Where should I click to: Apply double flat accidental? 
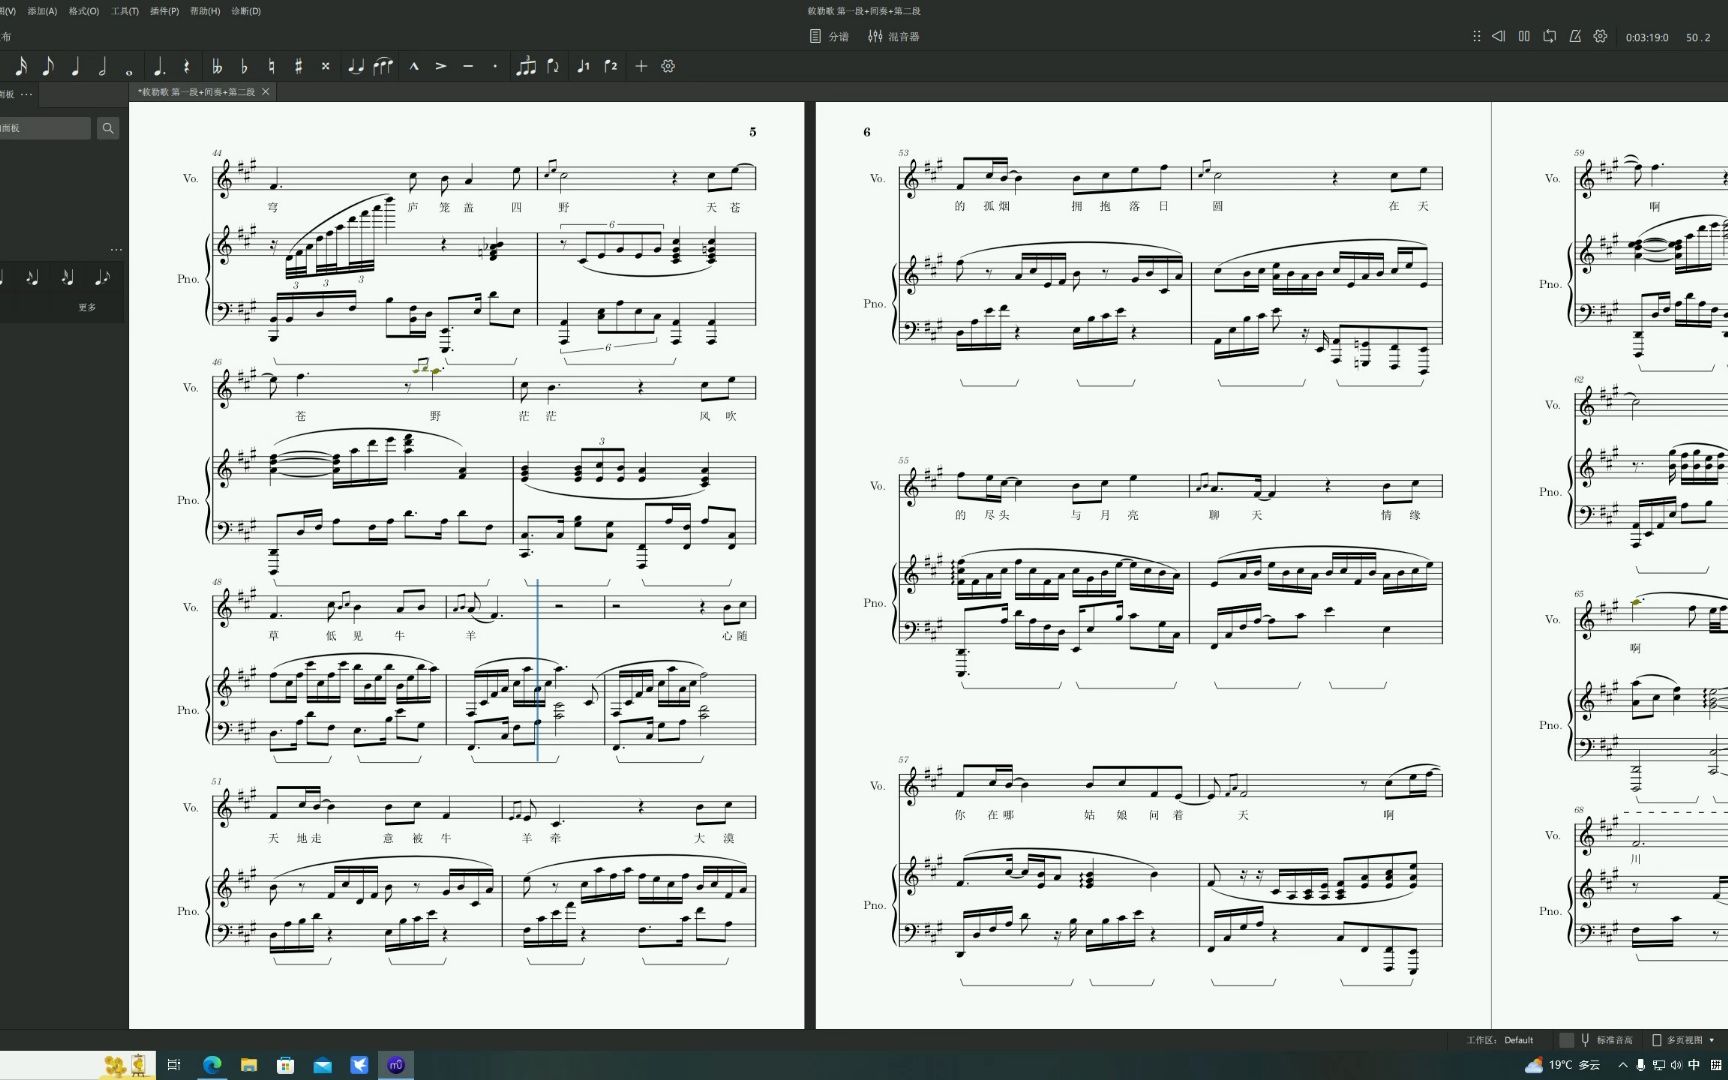coord(217,66)
